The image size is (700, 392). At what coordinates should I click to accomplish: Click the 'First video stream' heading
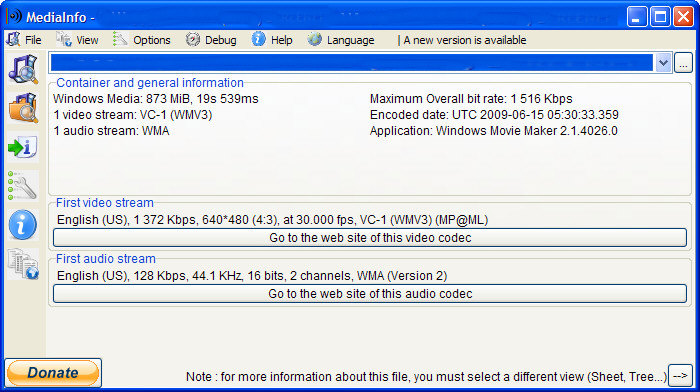(x=105, y=203)
